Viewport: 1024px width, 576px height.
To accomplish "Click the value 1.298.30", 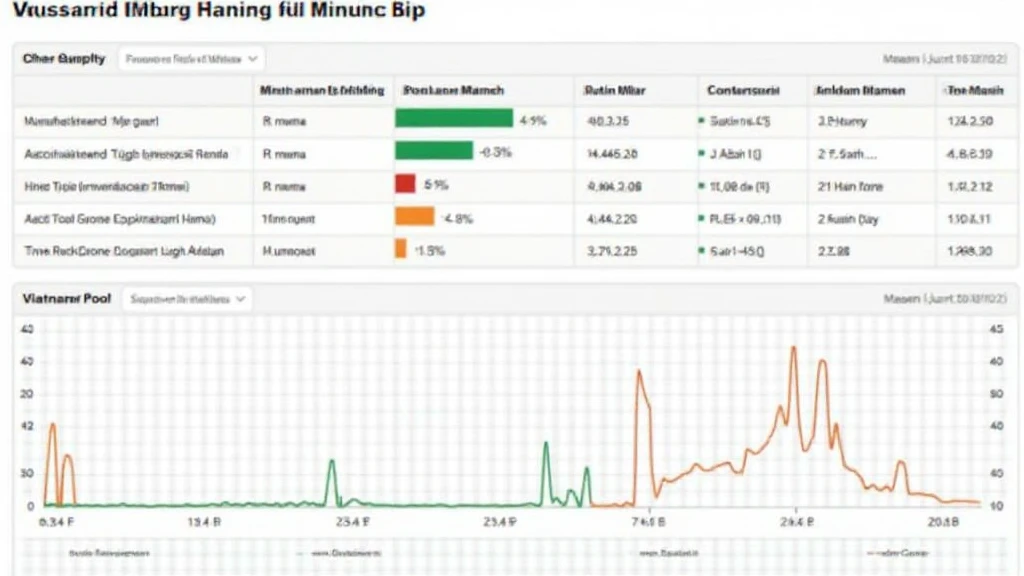I will click(x=970, y=251).
